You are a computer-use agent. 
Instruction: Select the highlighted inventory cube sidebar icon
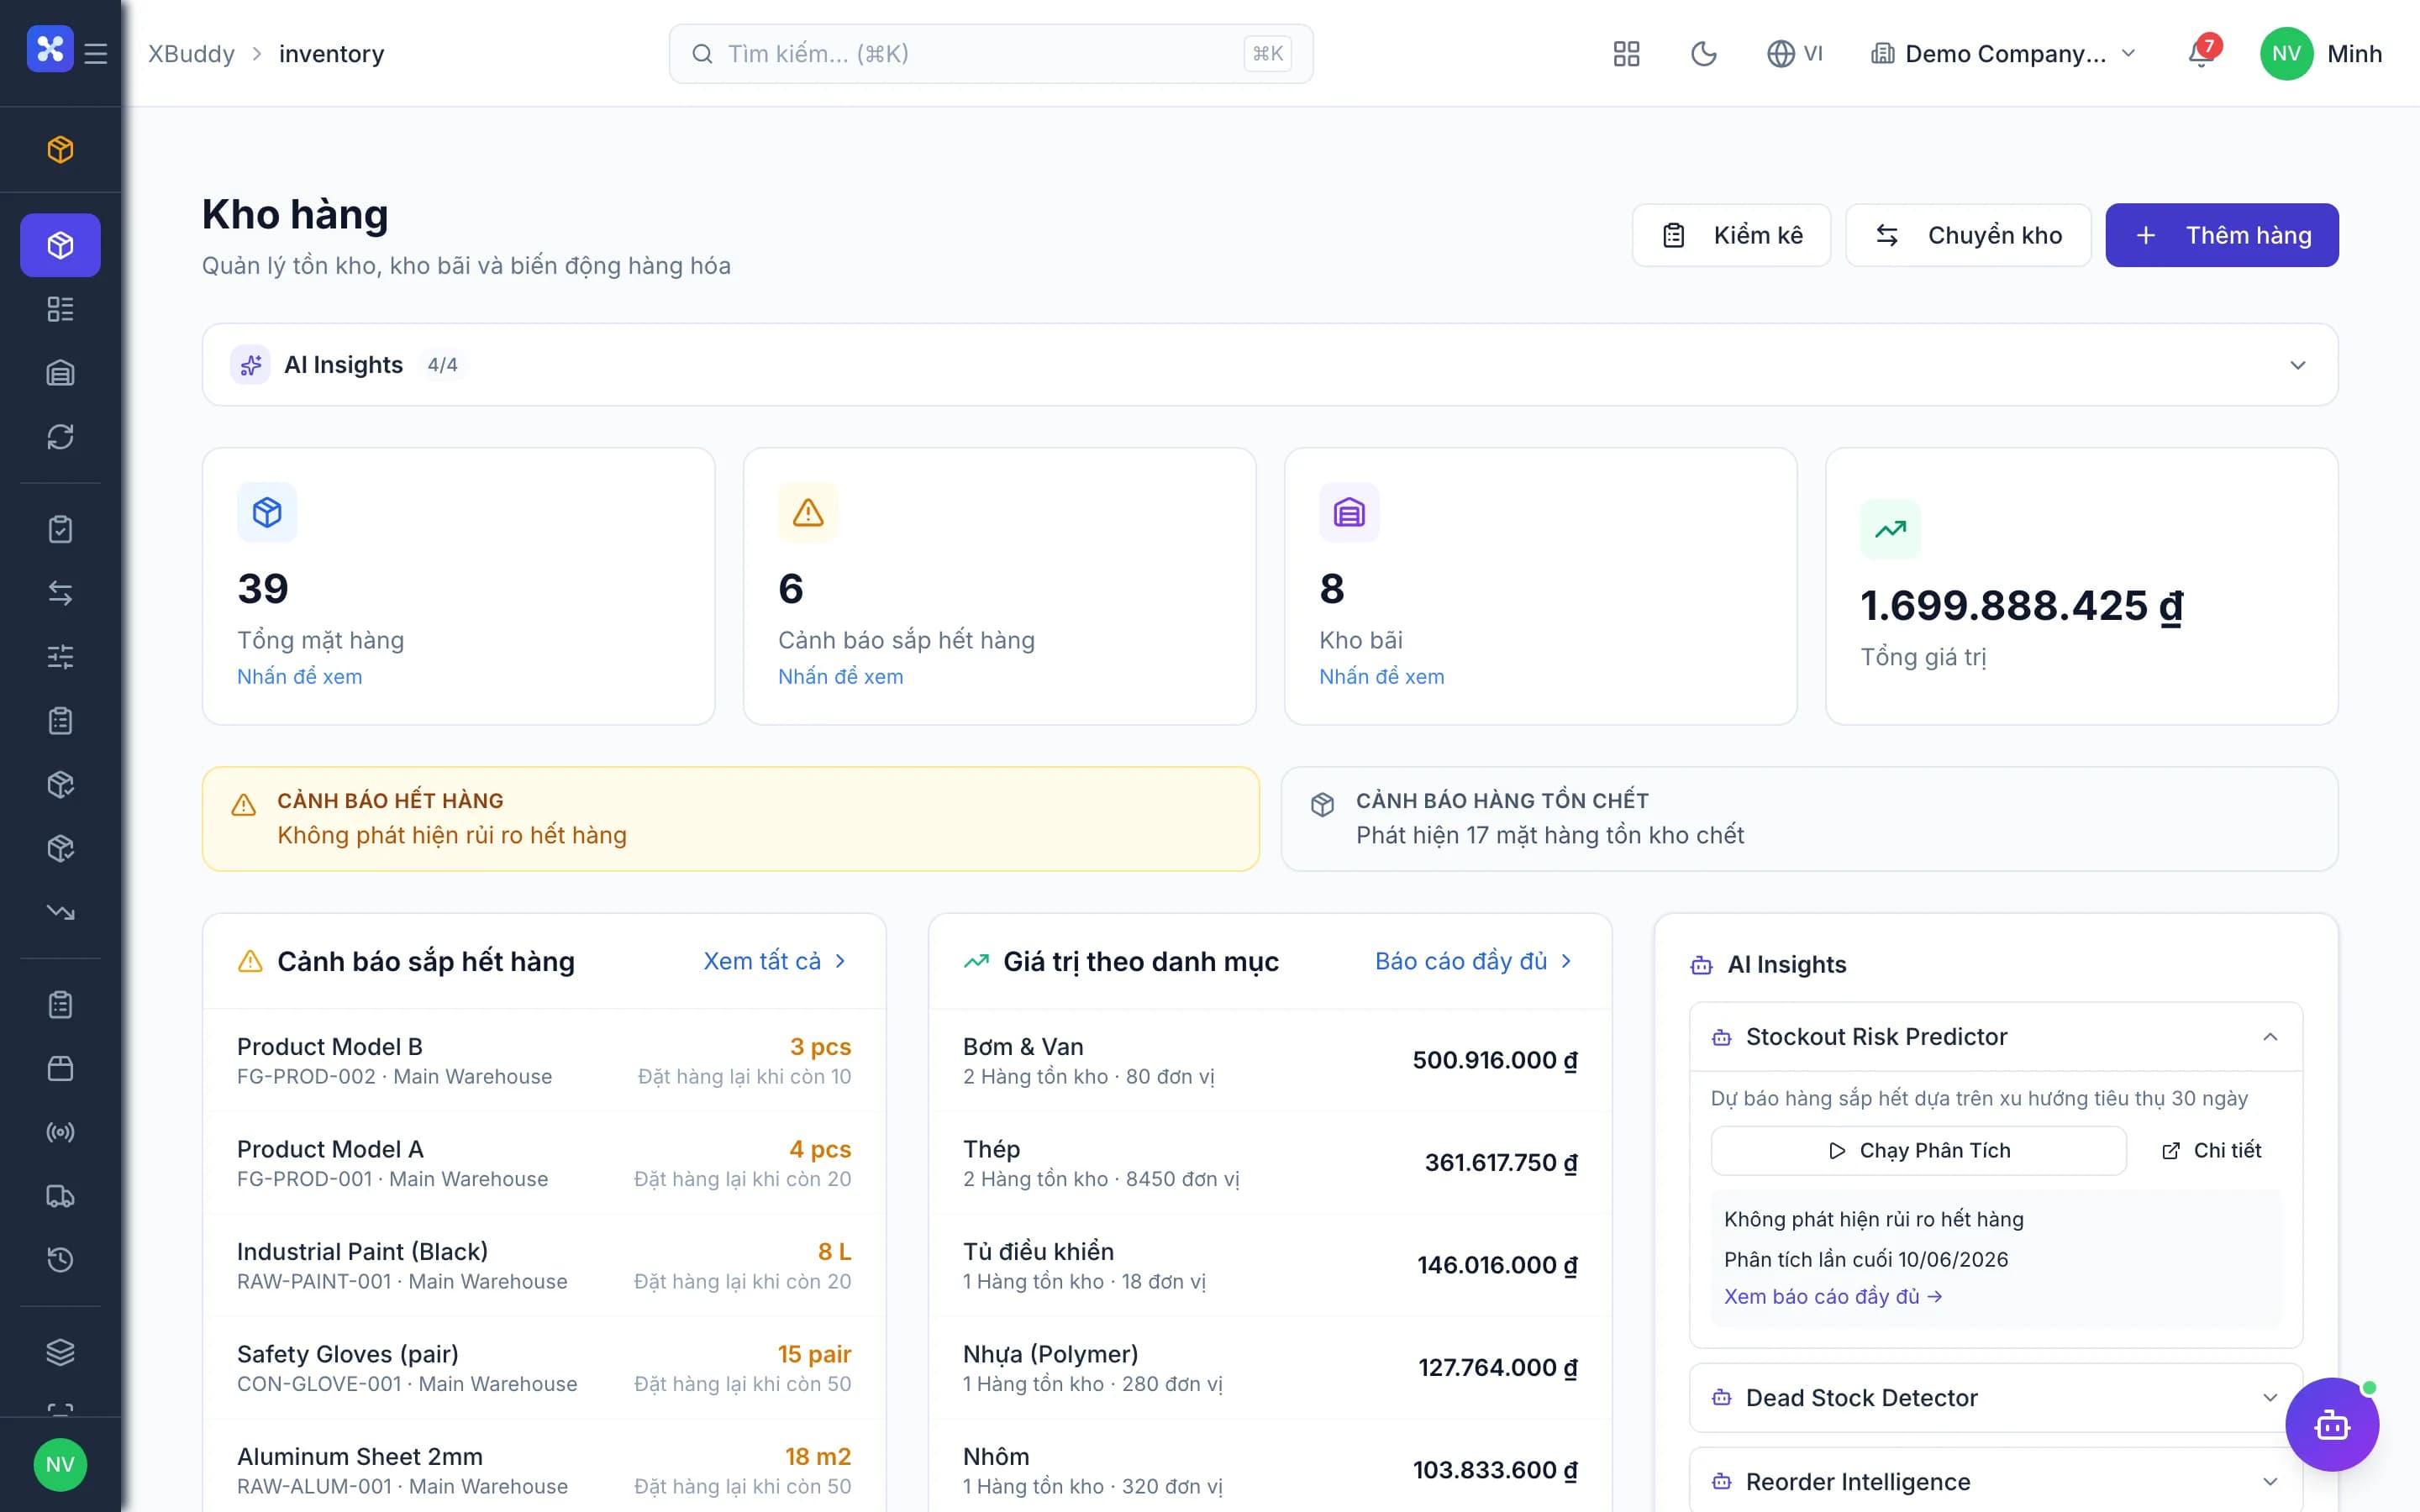point(60,245)
